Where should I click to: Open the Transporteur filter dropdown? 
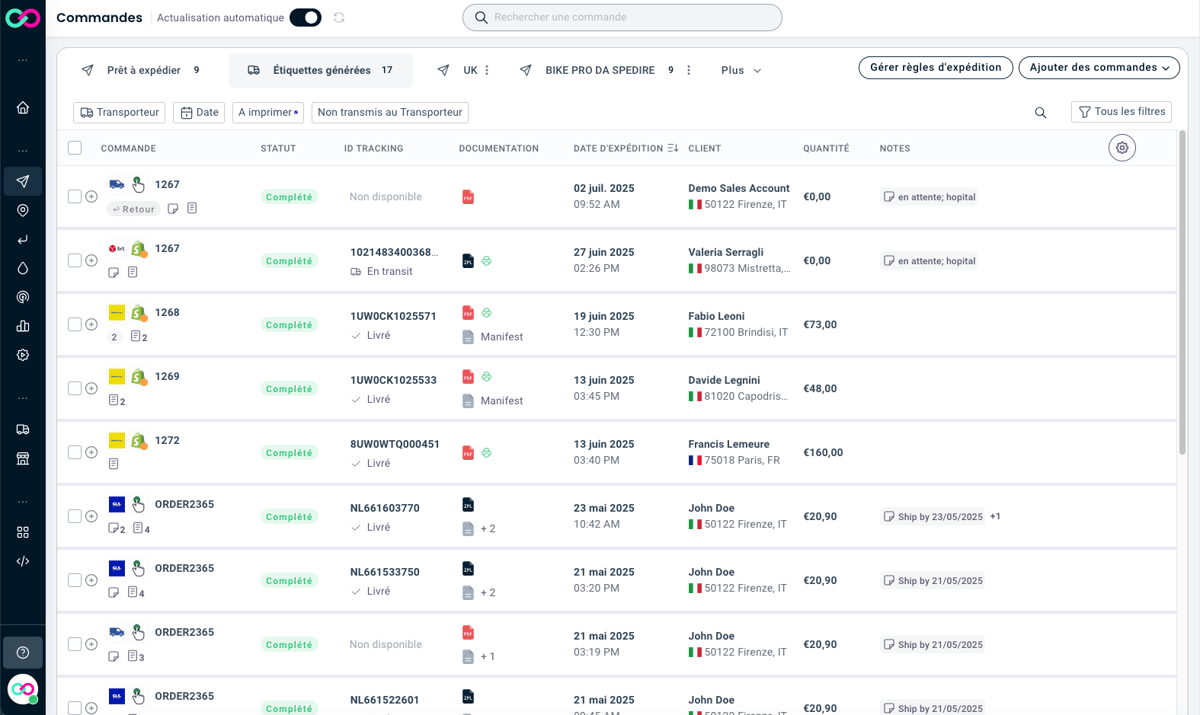(x=119, y=113)
